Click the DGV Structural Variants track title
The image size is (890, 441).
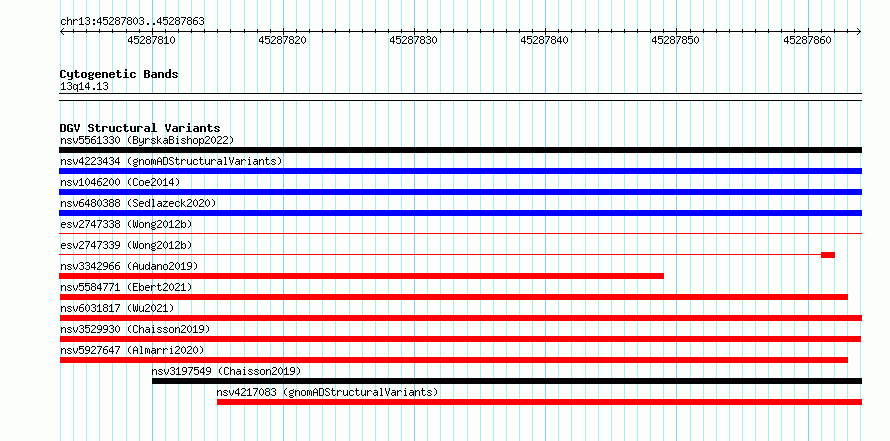click(x=140, y=128)
